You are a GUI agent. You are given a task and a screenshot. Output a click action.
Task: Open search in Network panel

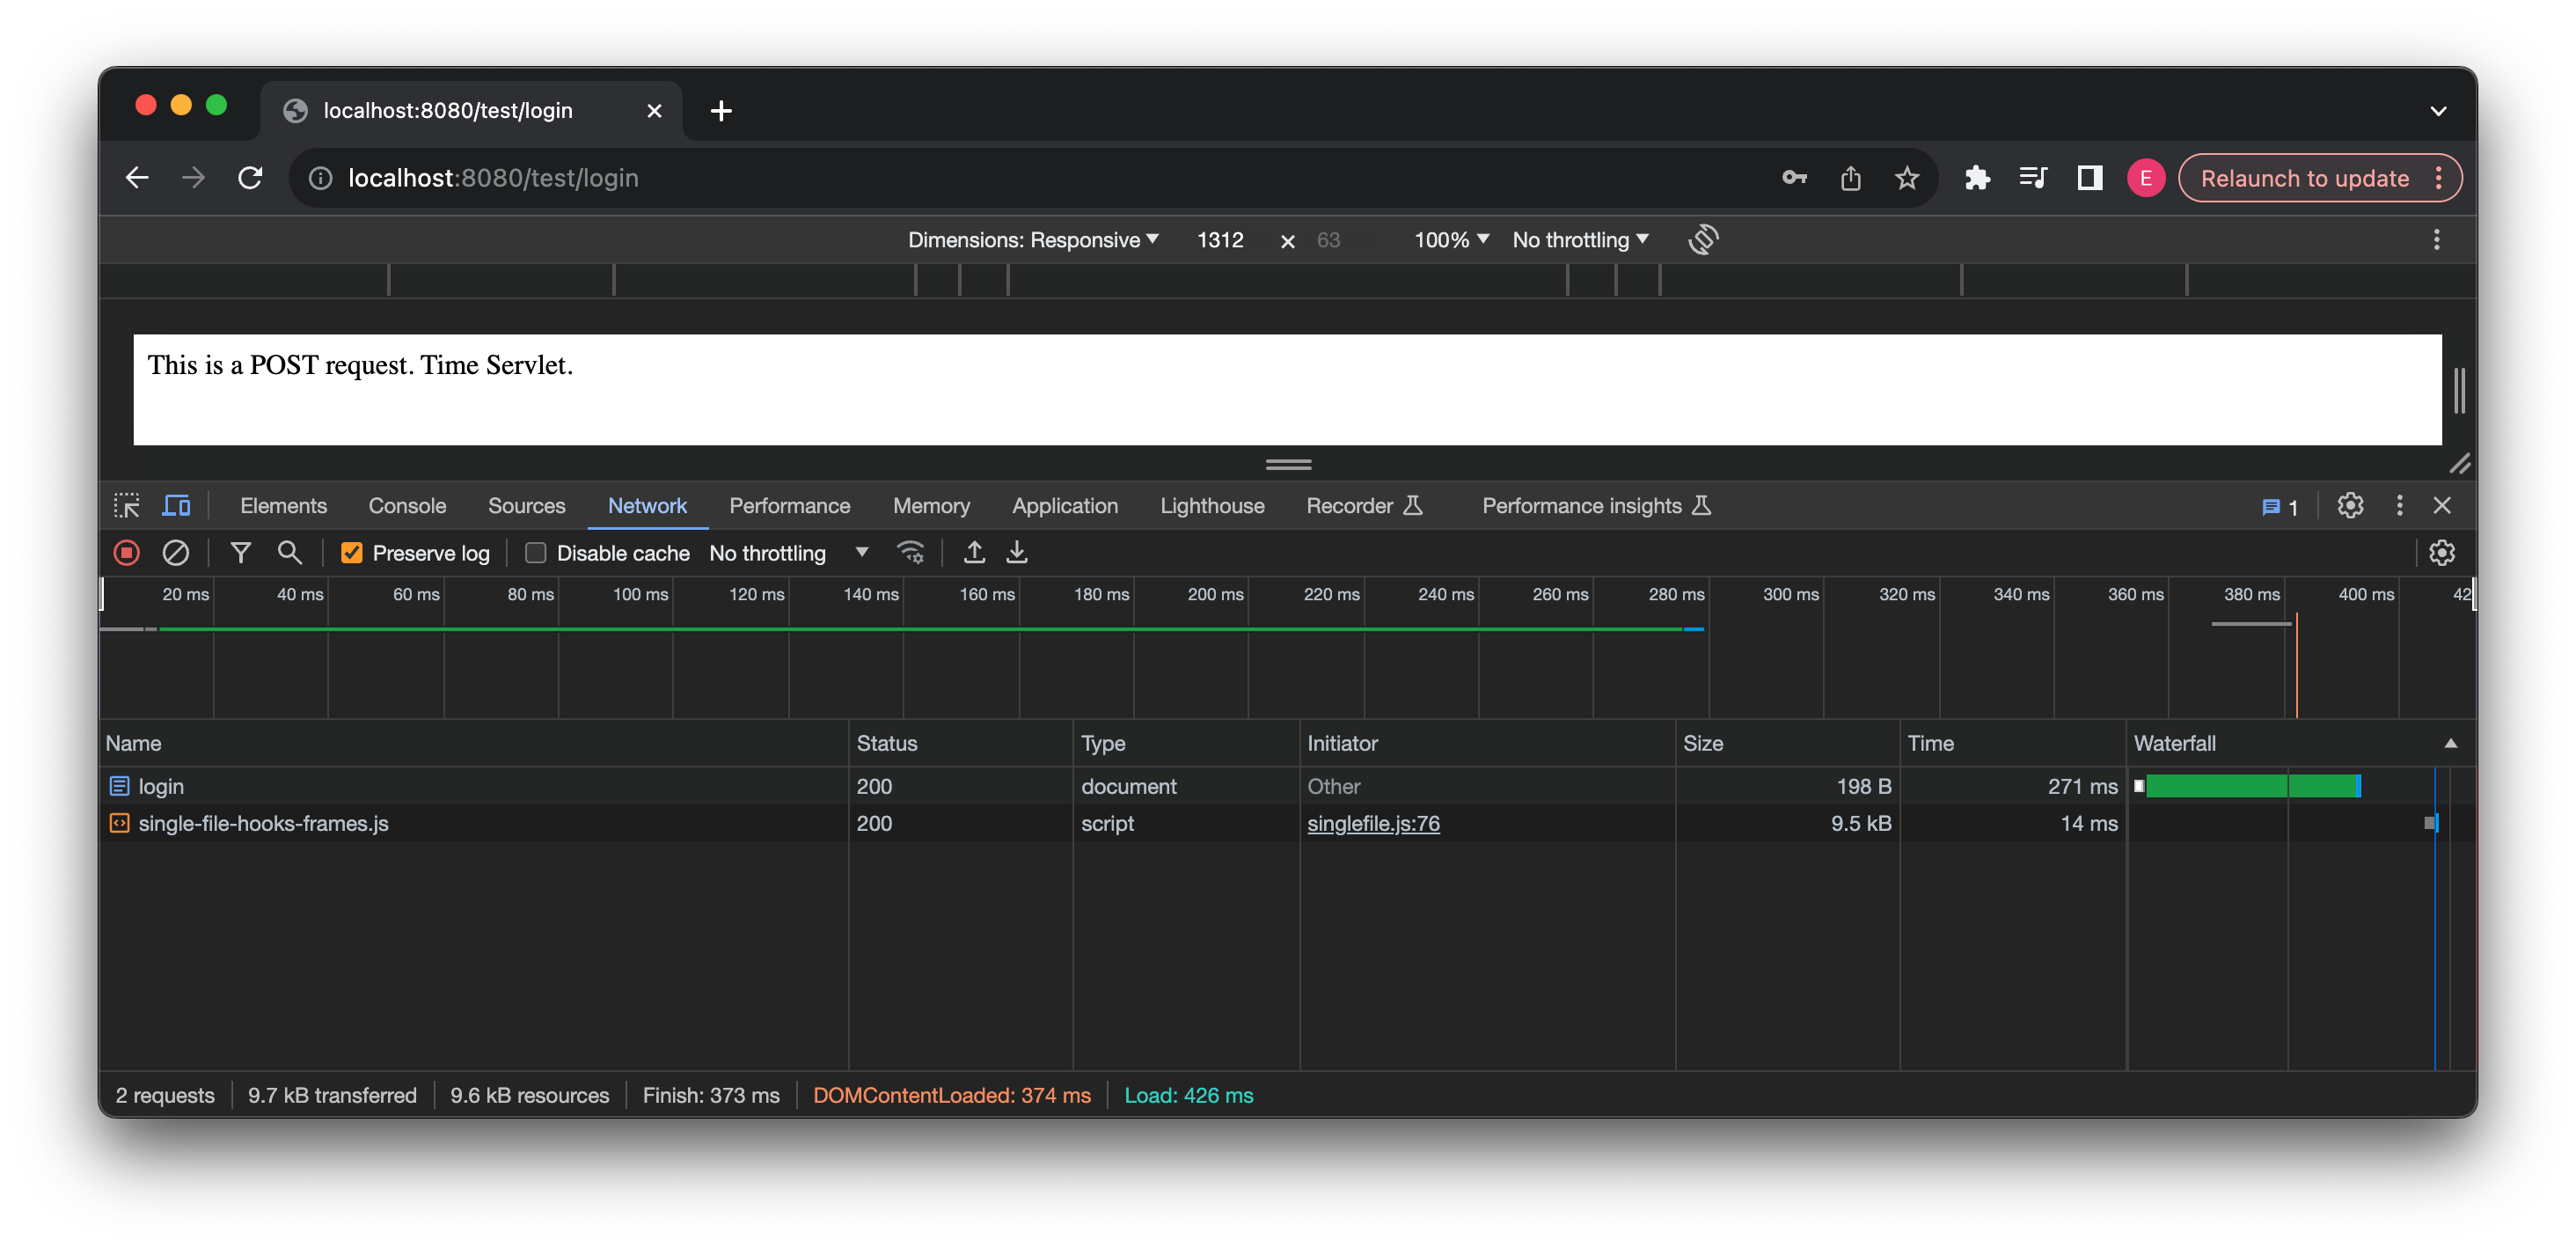[x=289, y=552]
